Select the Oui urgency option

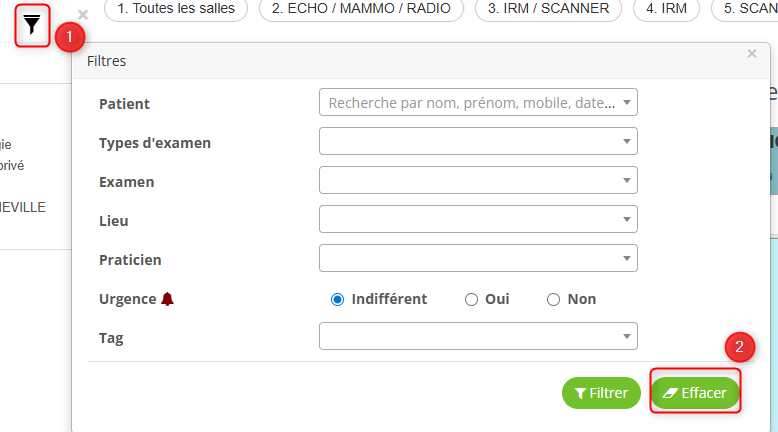pos(472,299)
